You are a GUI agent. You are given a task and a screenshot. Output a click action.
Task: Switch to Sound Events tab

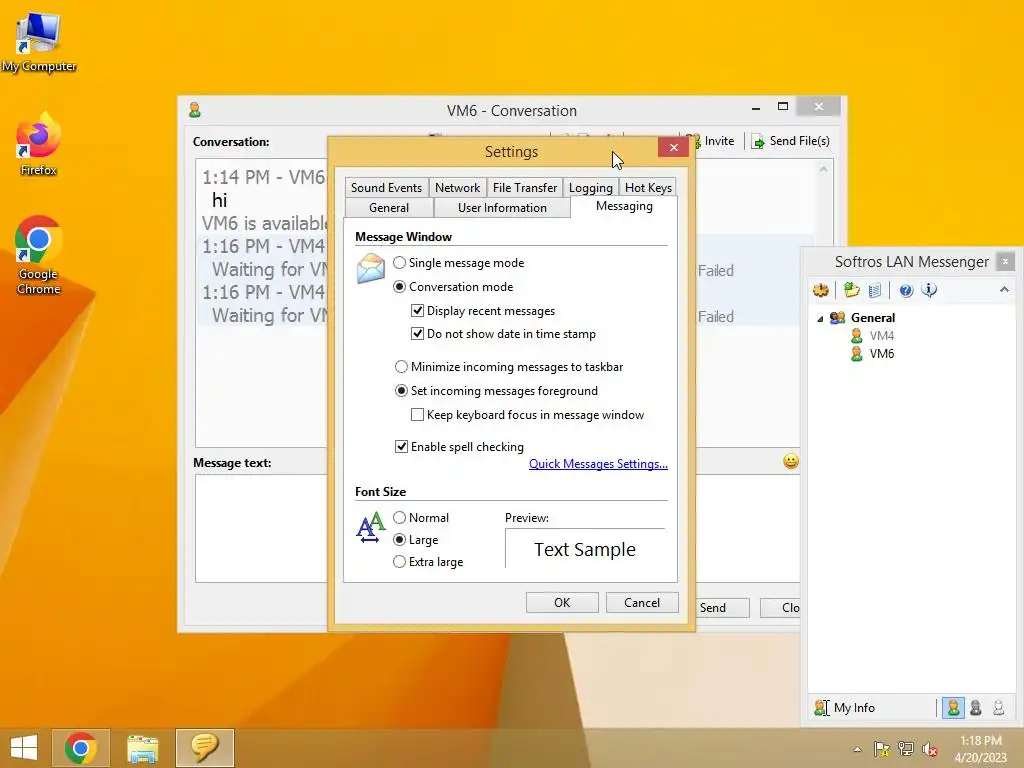(387, 188)
